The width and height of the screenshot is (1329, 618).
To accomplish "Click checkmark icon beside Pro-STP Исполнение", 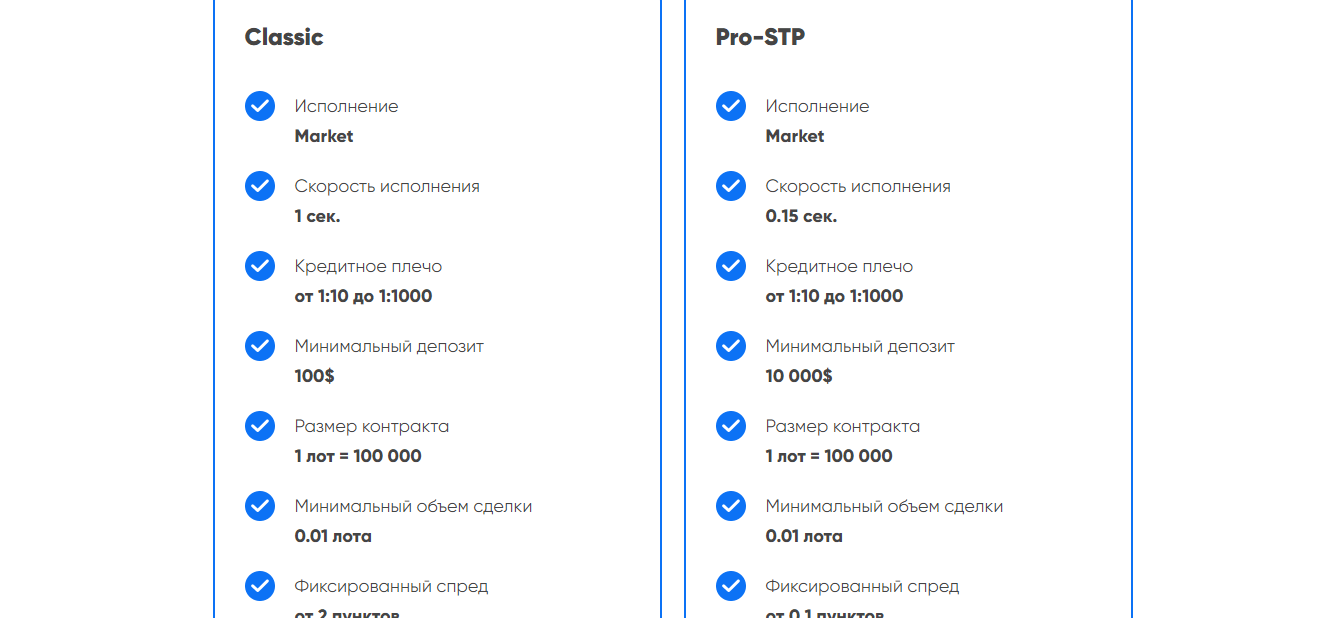I will pos(731,106).
